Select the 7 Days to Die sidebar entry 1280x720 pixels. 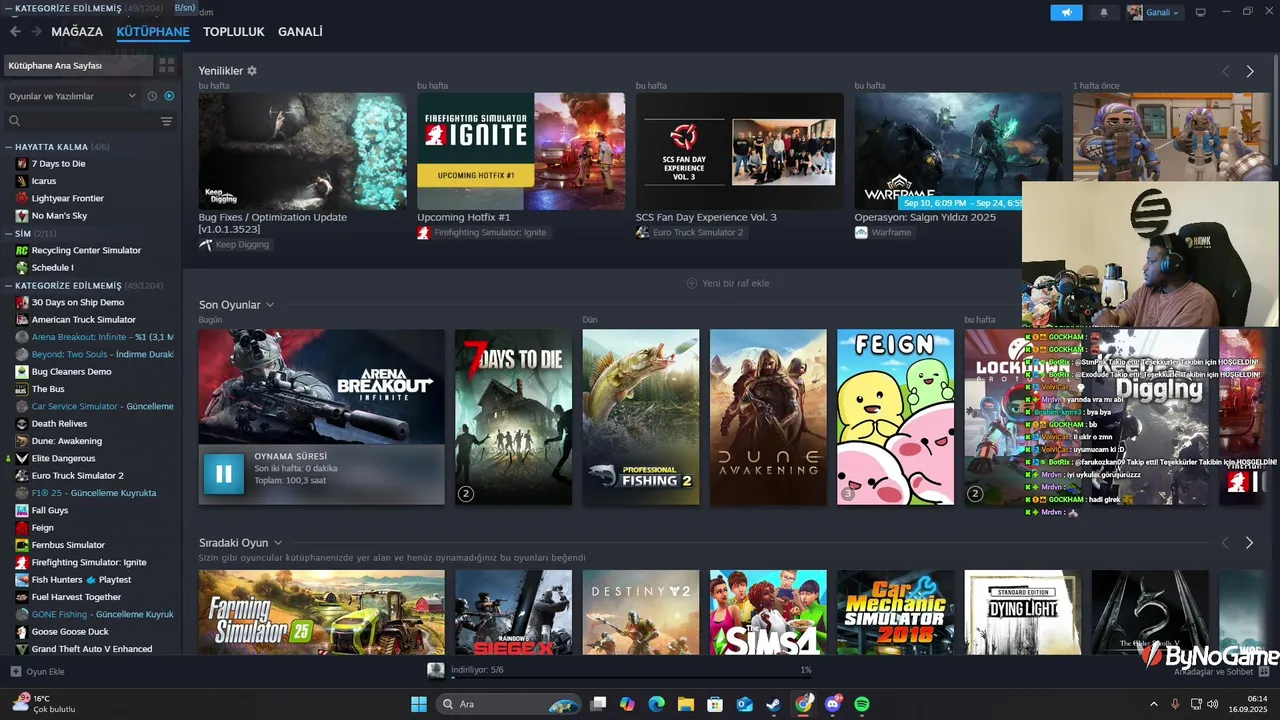tap(58, 163)
